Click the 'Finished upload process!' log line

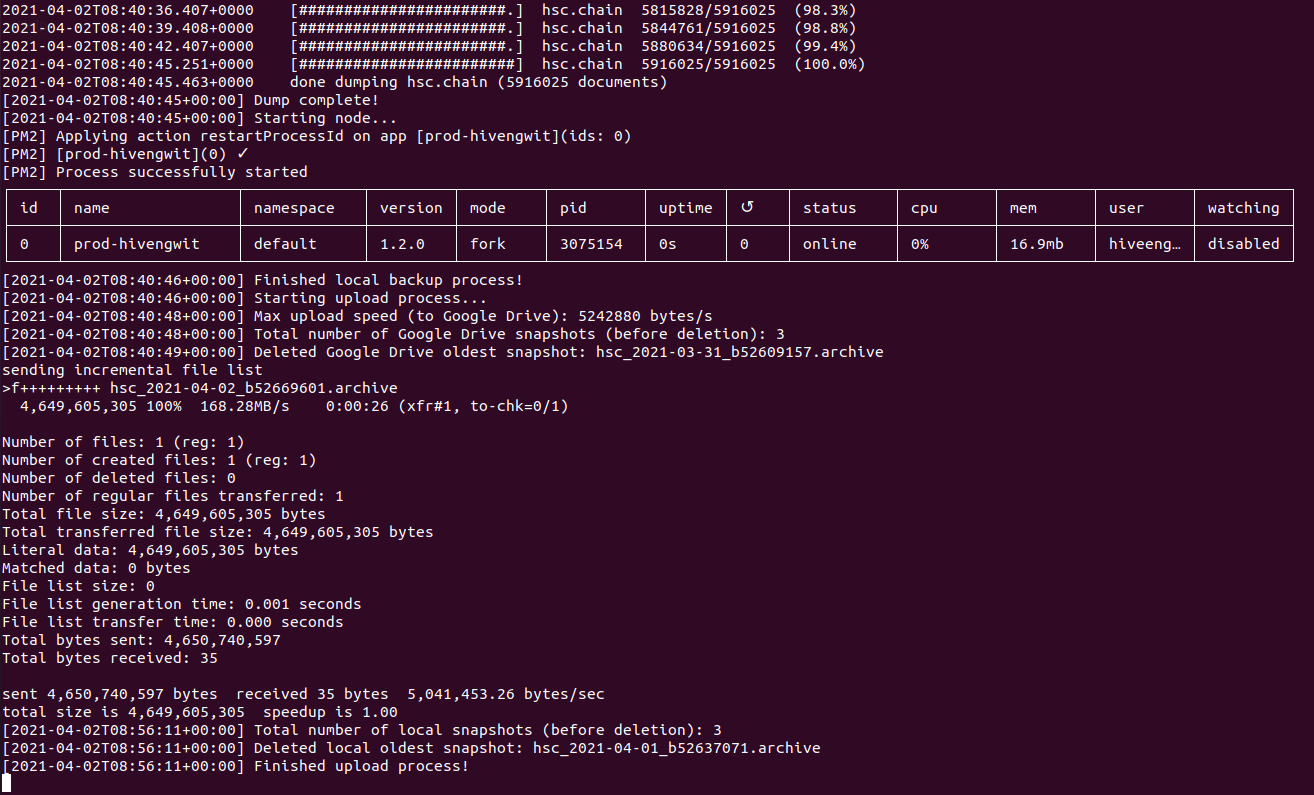click(361, 766)
